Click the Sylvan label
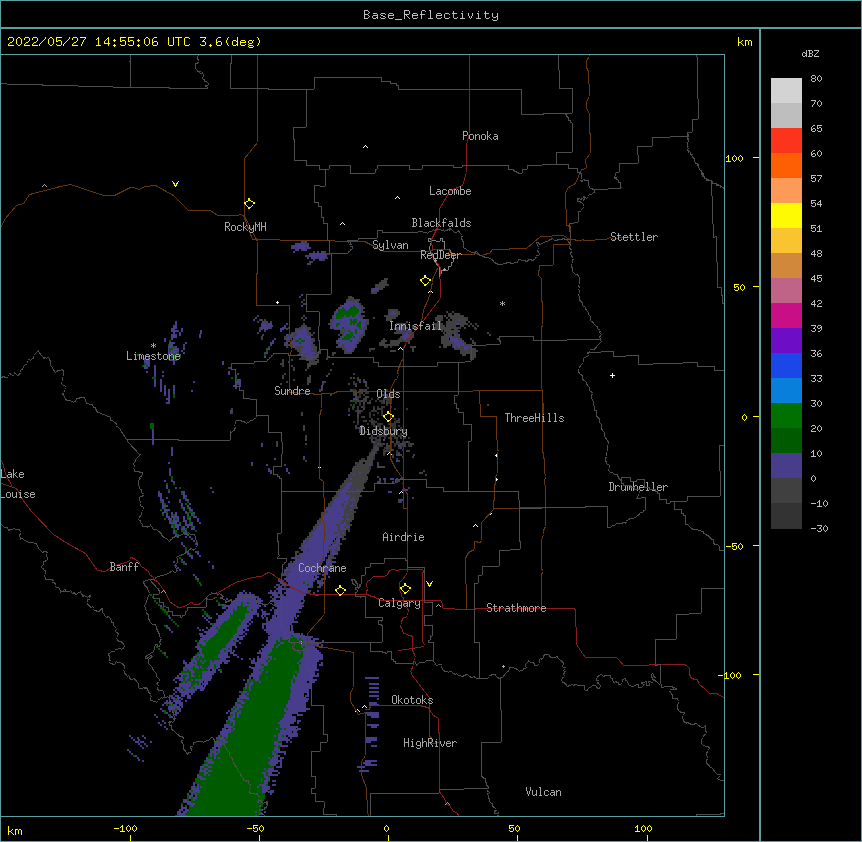The image size is (862, 842). (x=390, y=245)
